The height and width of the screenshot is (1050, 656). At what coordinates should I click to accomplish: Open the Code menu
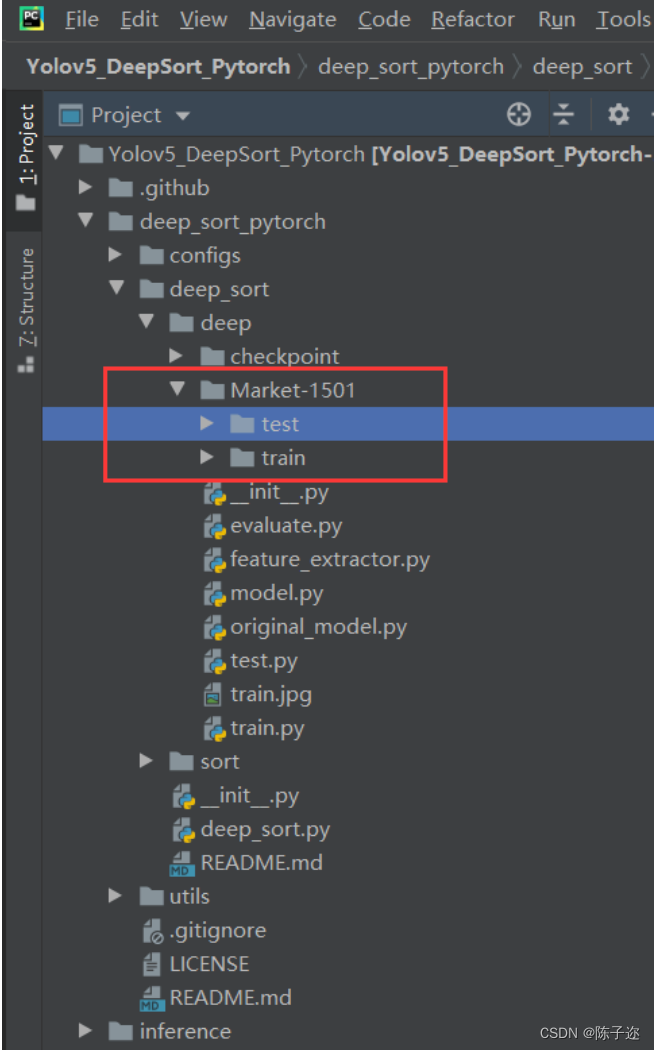coord(384,19)
